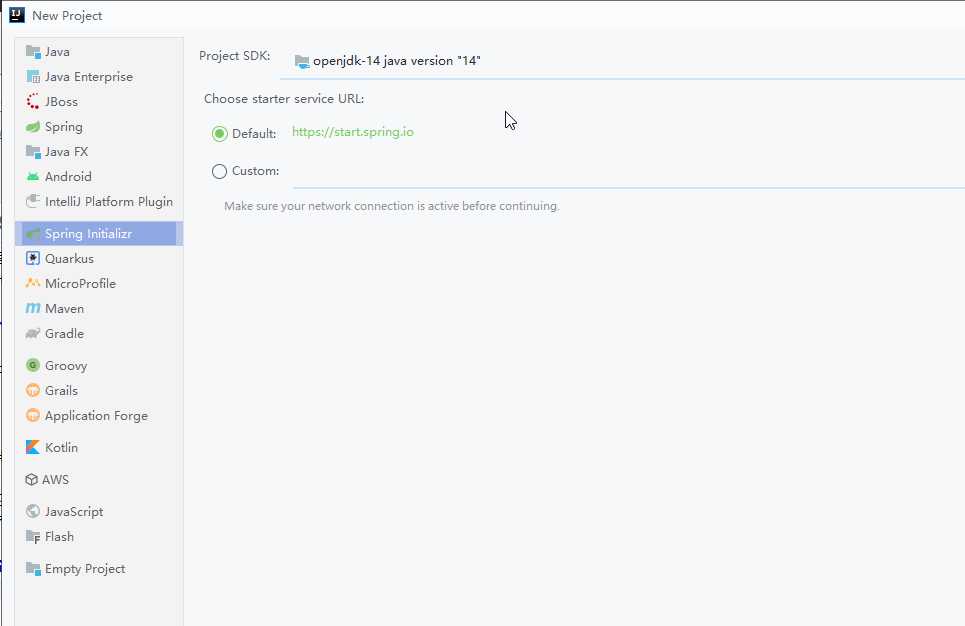Select the Spring Initializr icon
965x626 pixels.
[x=33, y=234]
